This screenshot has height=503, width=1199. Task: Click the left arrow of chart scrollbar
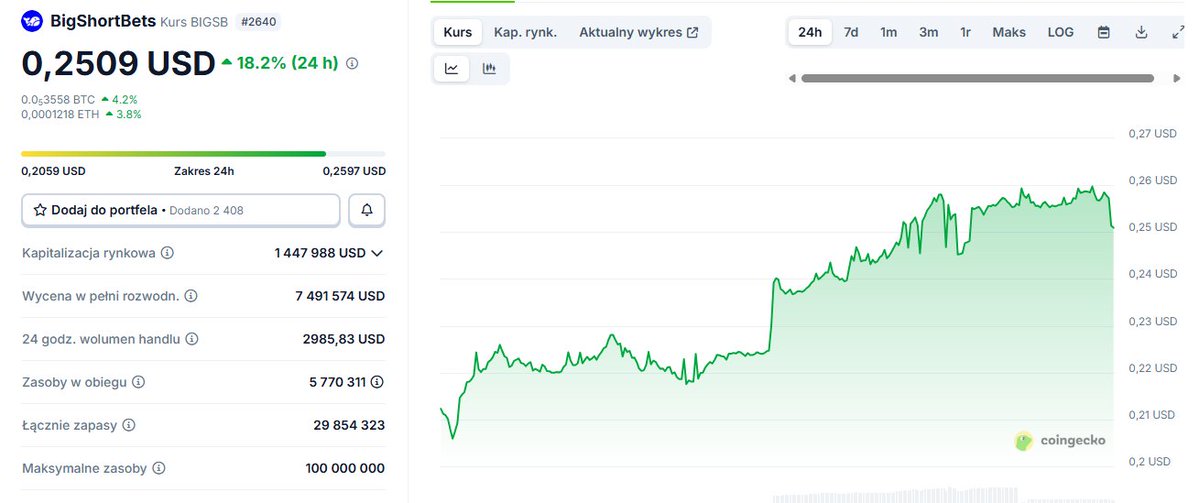tap(792, 78)
